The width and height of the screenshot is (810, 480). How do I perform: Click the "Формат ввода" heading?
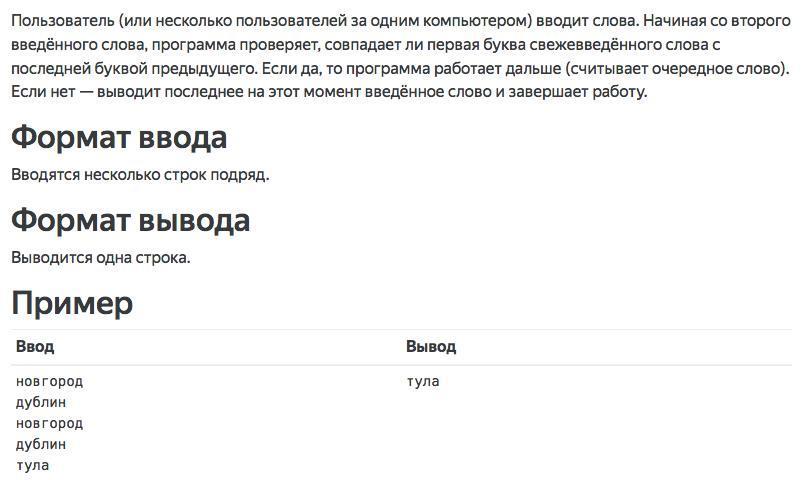[x=119, y=137]
